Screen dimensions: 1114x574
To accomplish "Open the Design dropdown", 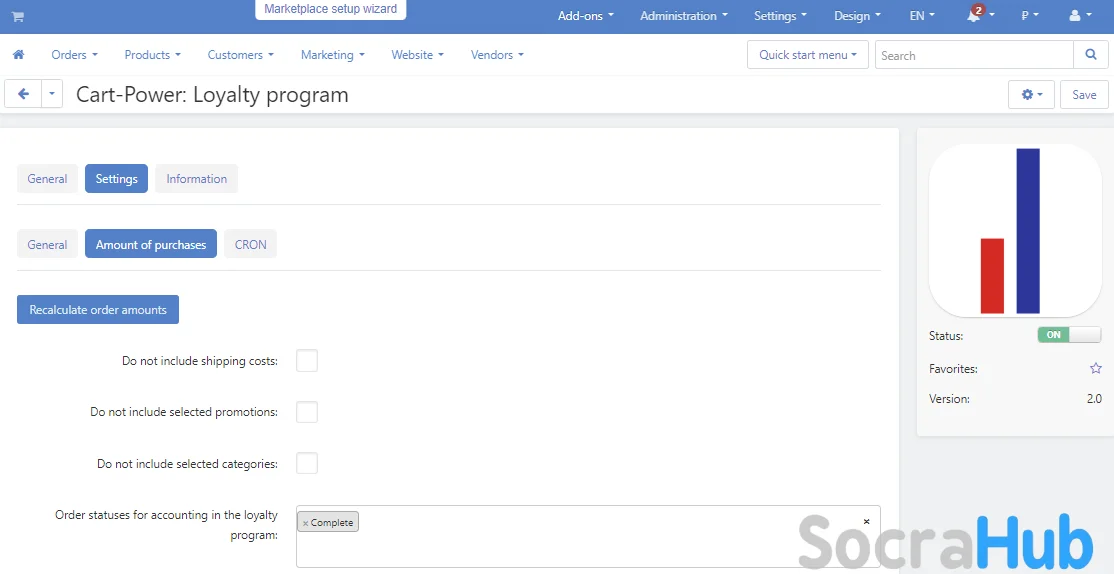I will coord(858,16).
